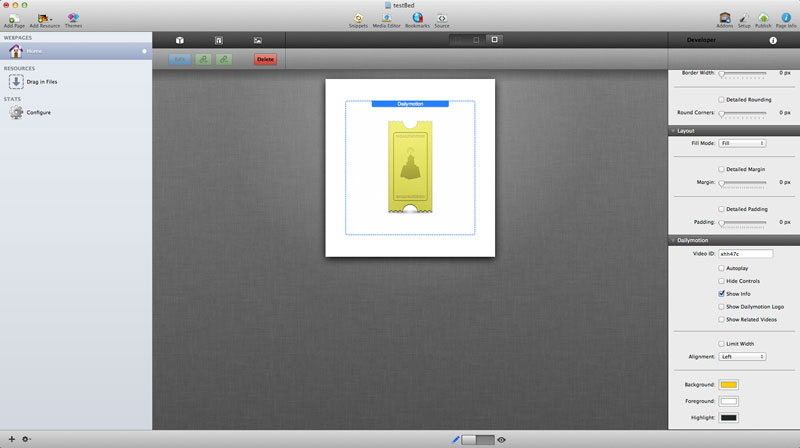Click the Bookmarks globe icon

tap(417, 17)
